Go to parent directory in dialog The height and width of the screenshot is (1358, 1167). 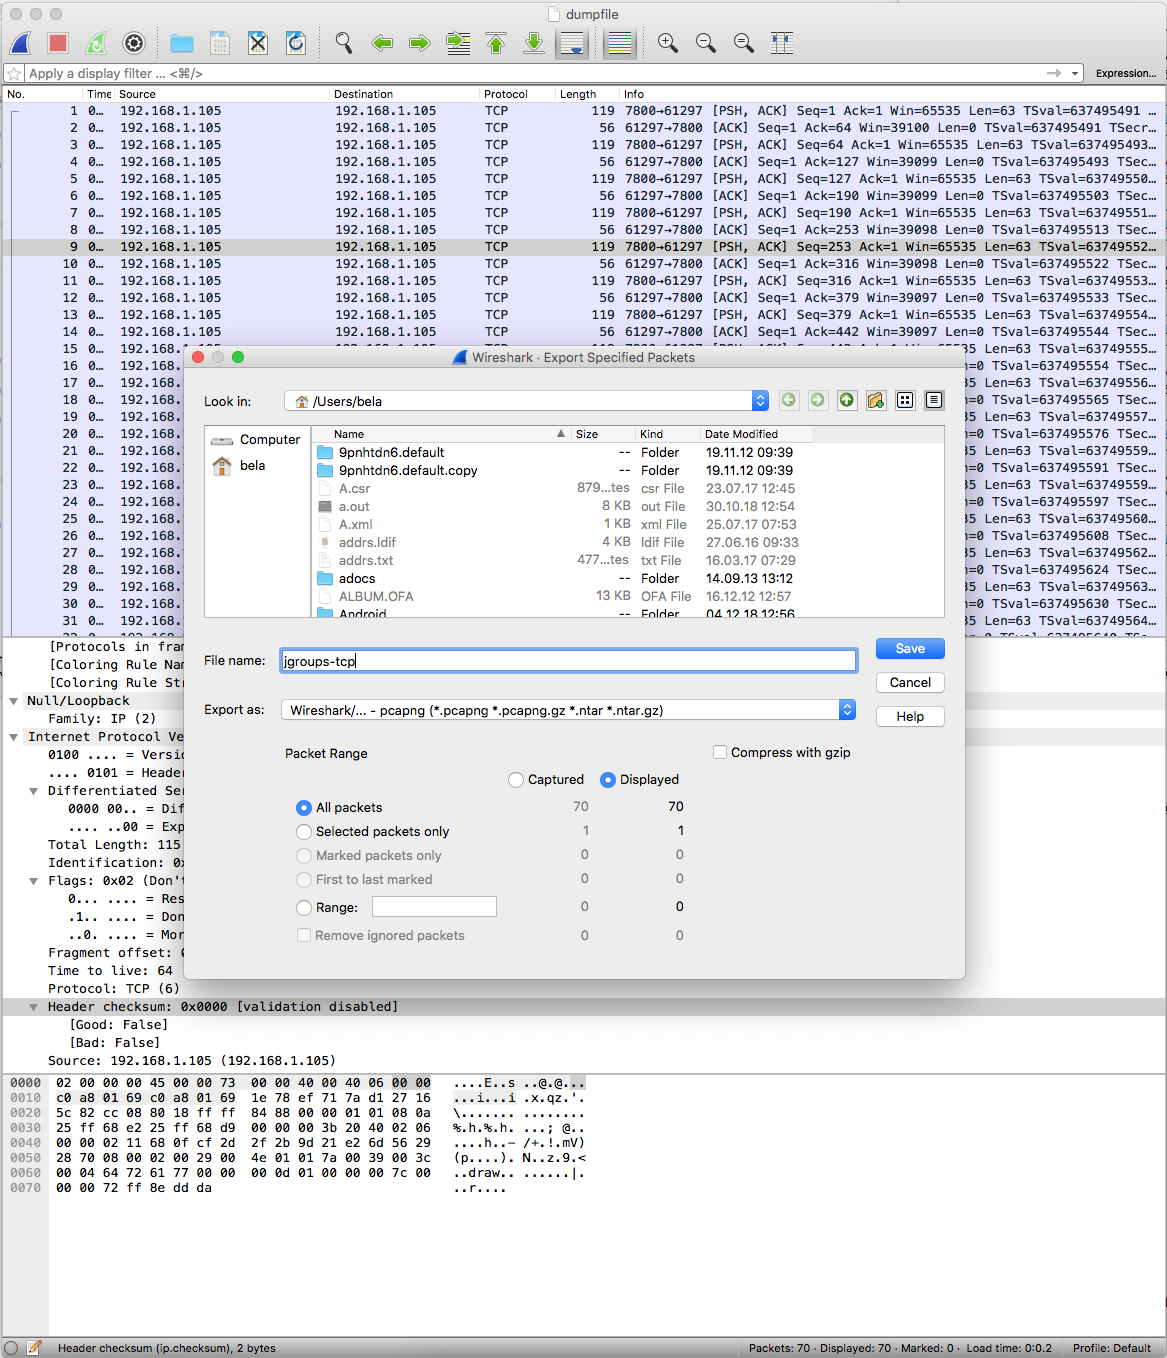pyautogui.click(x=847, y=400)
